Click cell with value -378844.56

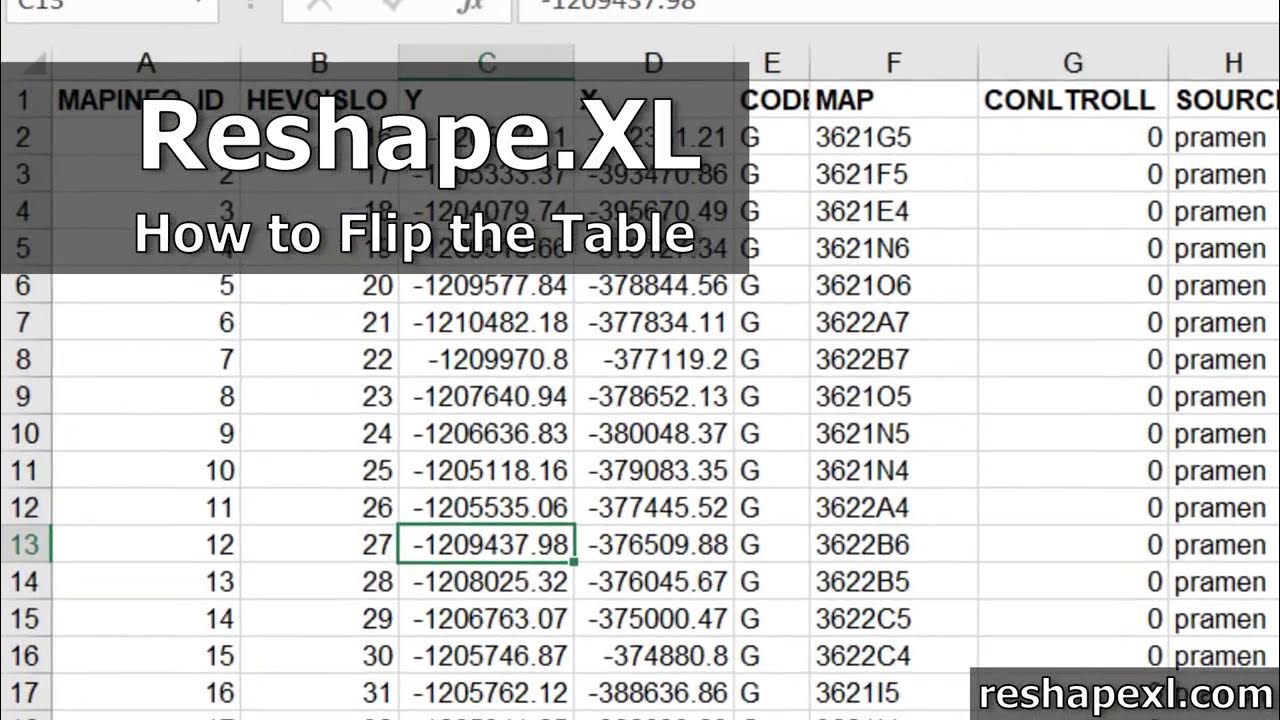click(x=654, y=286)
